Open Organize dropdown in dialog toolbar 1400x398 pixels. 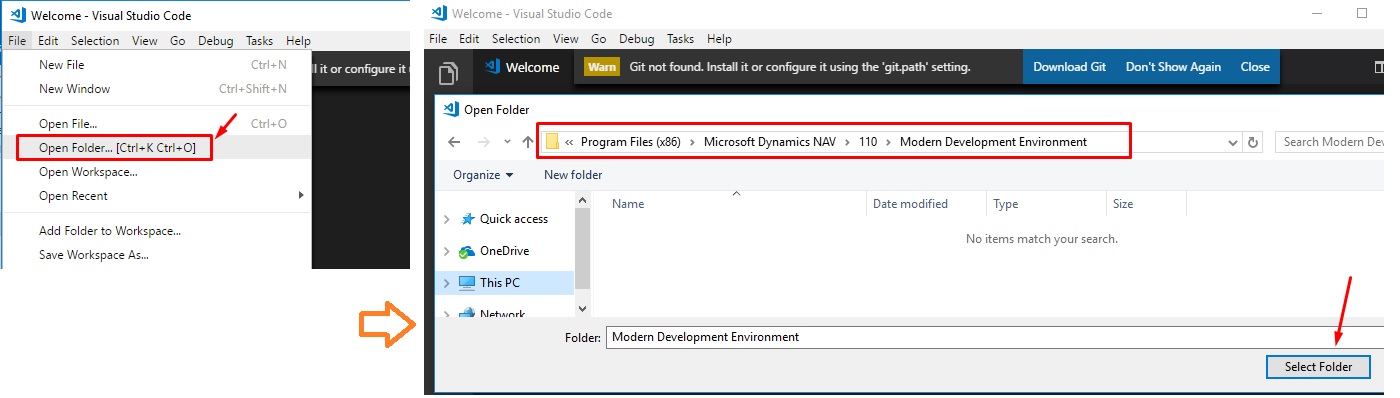click(x=483, y=175)
